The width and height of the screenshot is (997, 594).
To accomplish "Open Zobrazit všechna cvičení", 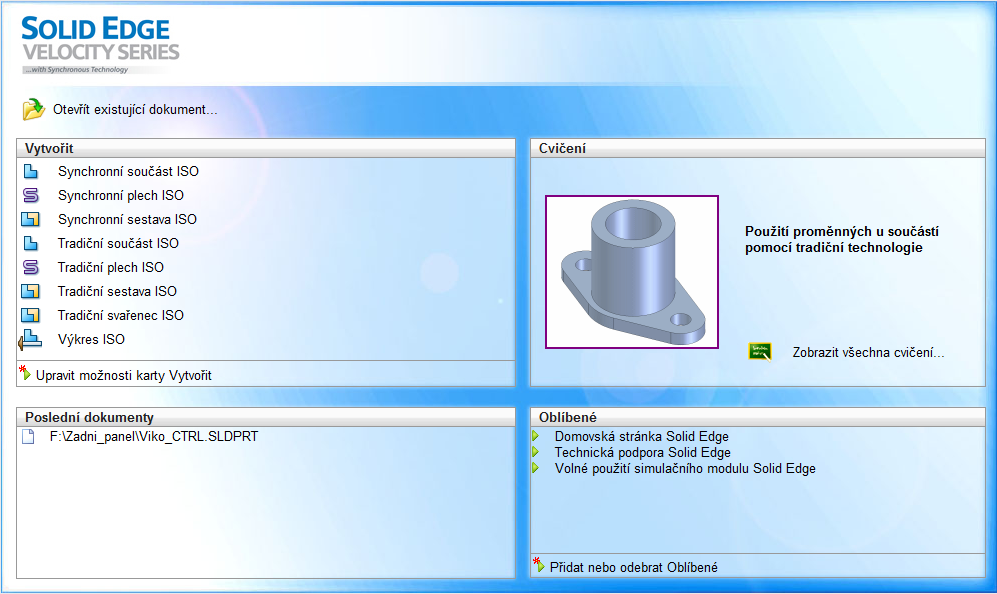I will point(868,352).
